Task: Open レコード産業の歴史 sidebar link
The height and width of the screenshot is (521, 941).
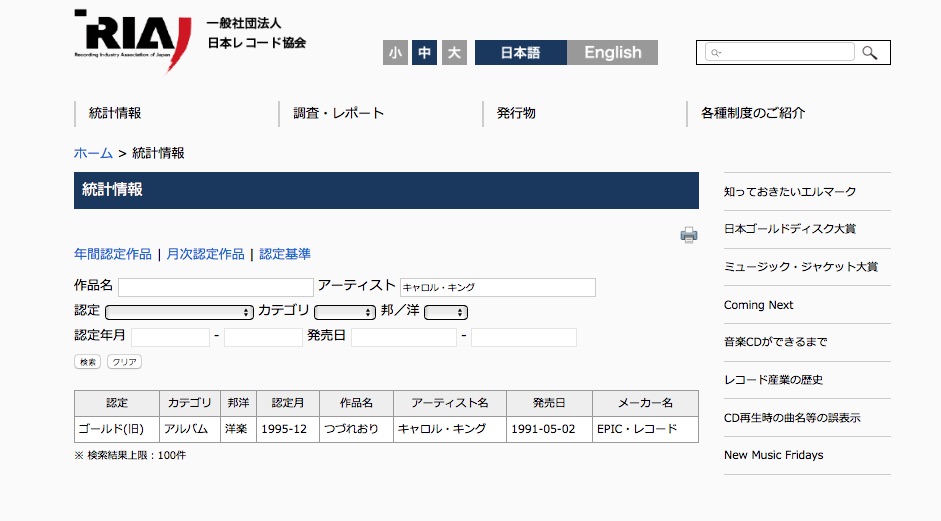Action: (x=773, y=379)
